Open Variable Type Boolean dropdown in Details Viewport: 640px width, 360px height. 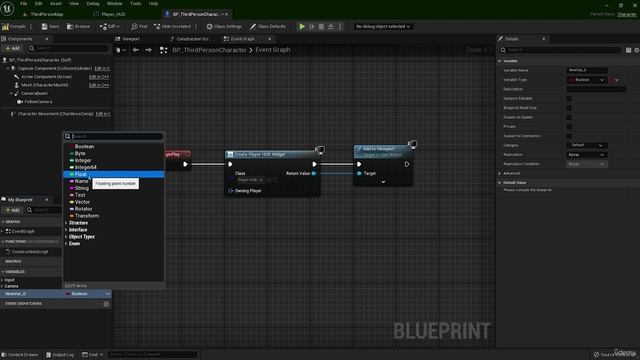click(587, 80)
